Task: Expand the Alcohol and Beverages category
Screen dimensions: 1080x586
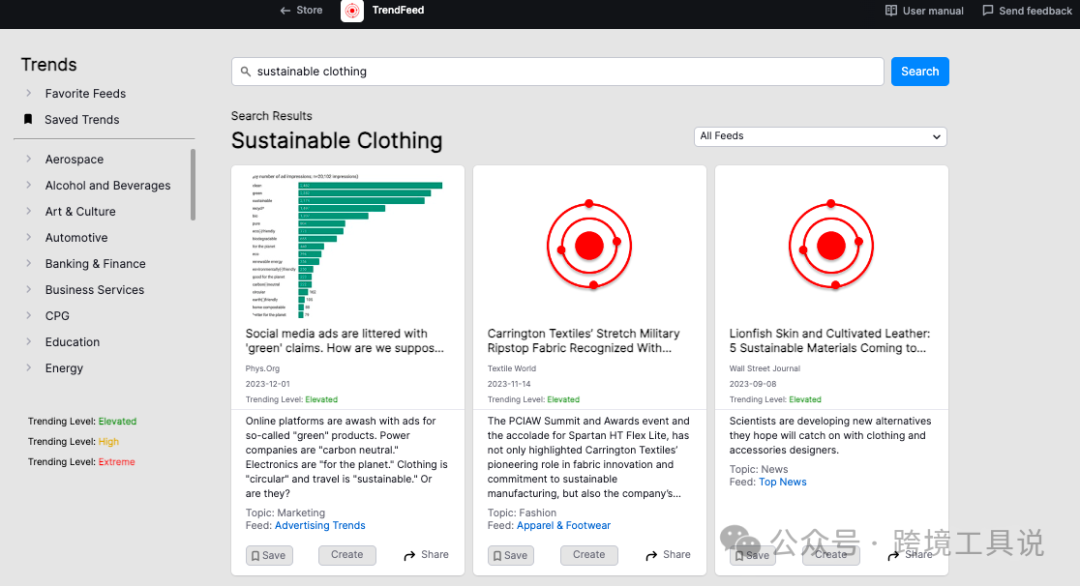Action: 28,185
